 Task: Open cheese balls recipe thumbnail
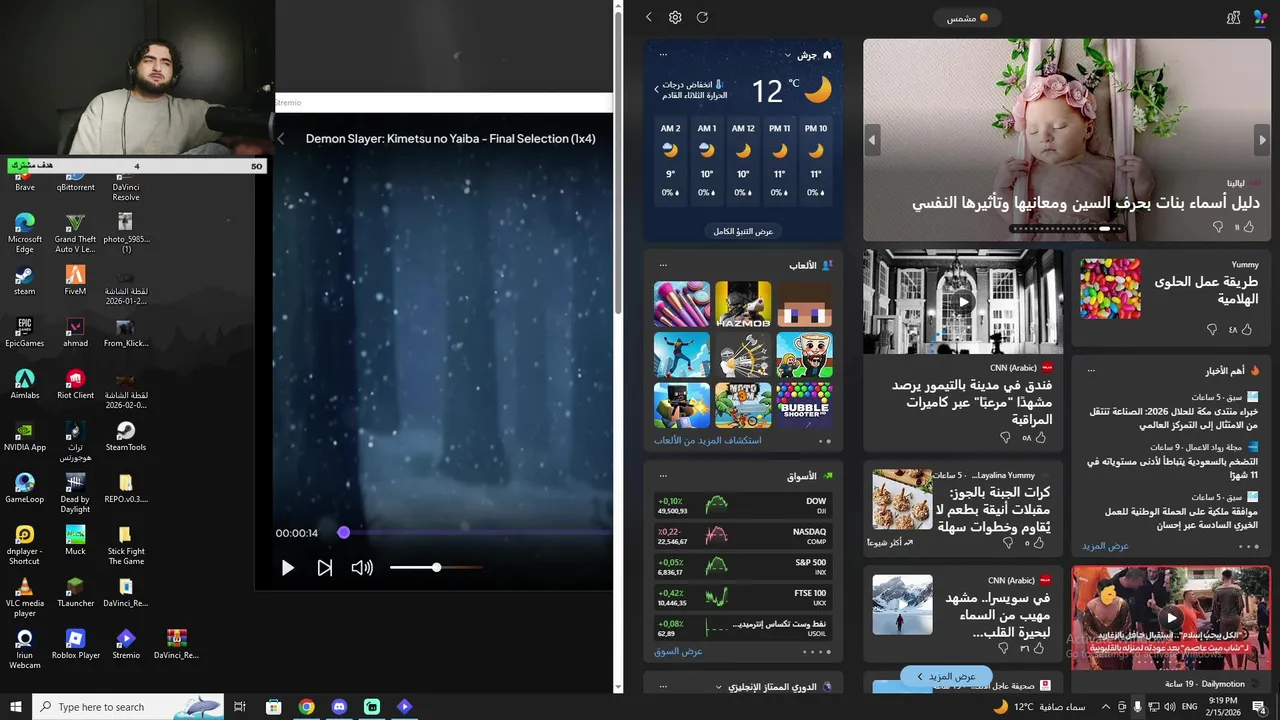coord(902,499)
